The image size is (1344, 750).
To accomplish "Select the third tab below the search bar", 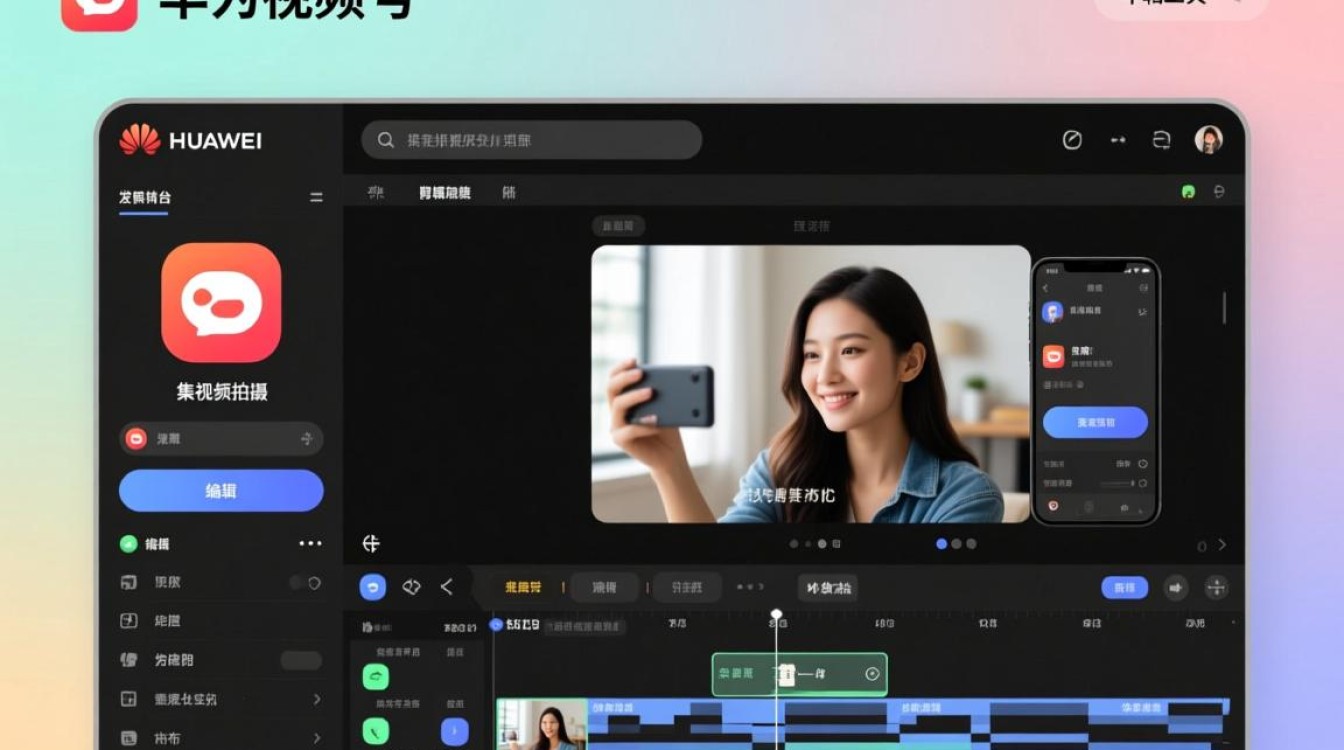I will pyautogui.click(x=509, y=192).
